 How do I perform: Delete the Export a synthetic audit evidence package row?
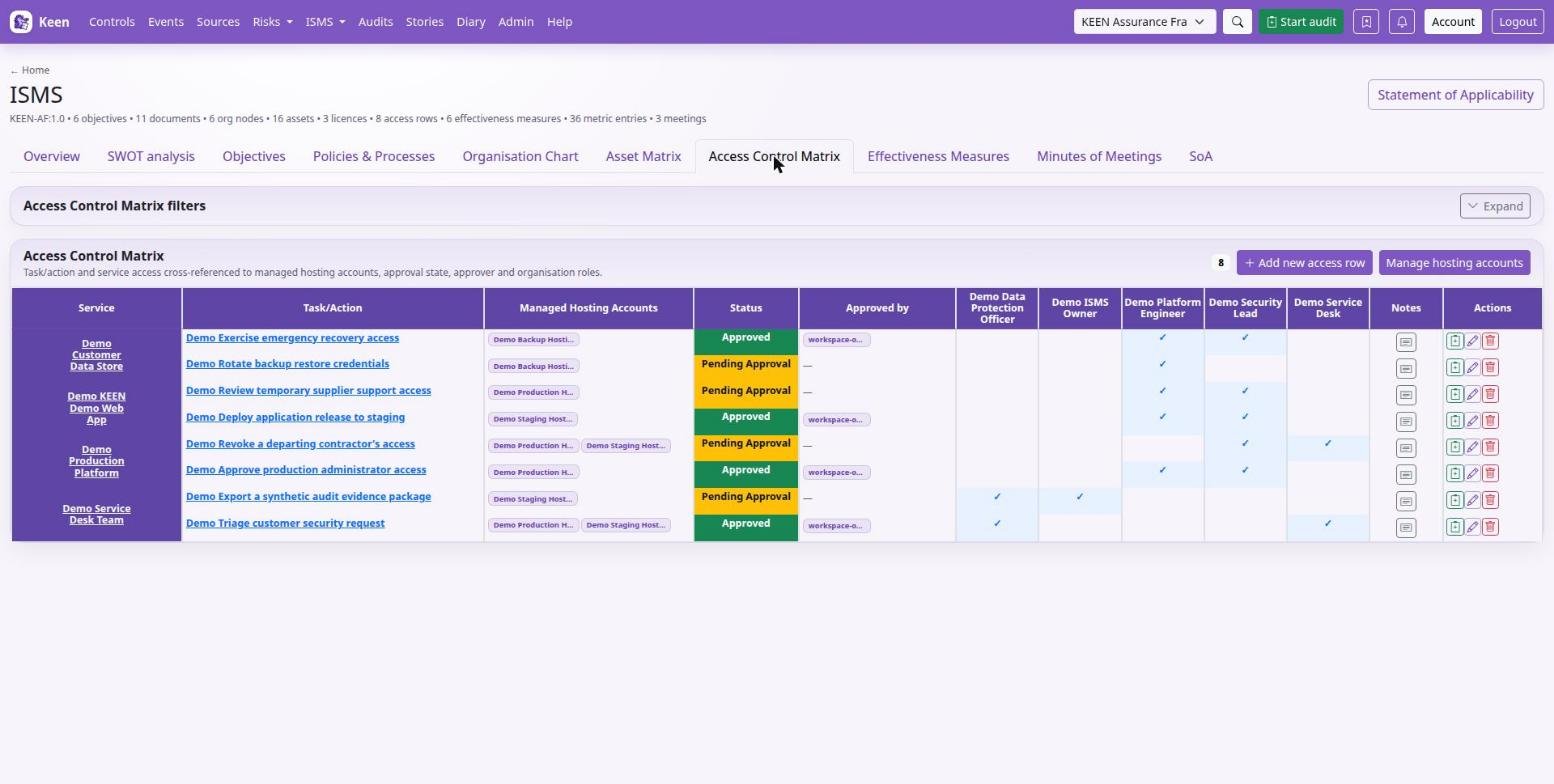click(1490, 500)
